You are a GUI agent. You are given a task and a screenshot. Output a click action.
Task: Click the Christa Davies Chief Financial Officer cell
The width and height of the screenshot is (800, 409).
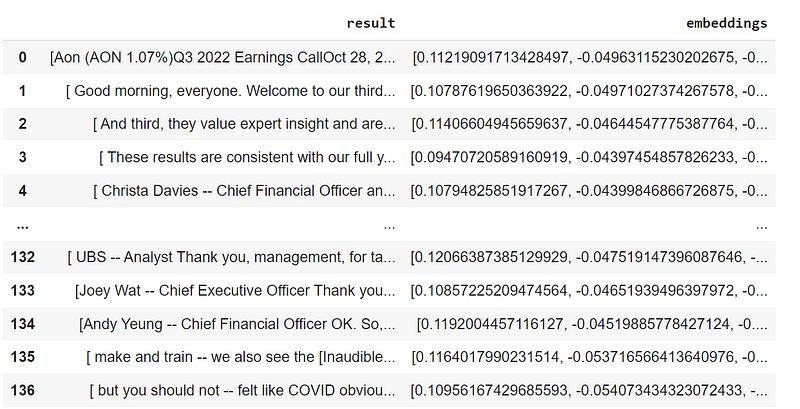[x=244, y=191]
